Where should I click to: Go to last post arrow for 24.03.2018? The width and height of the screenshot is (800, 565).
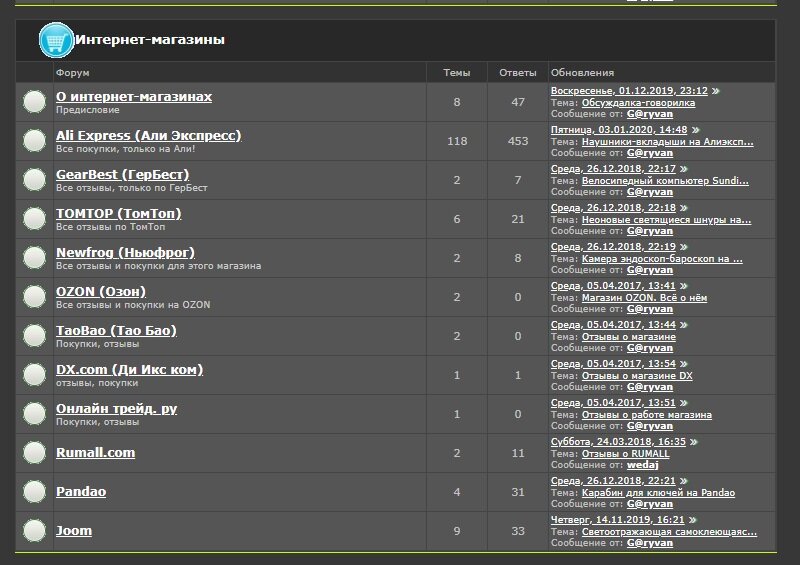(694, 442)
